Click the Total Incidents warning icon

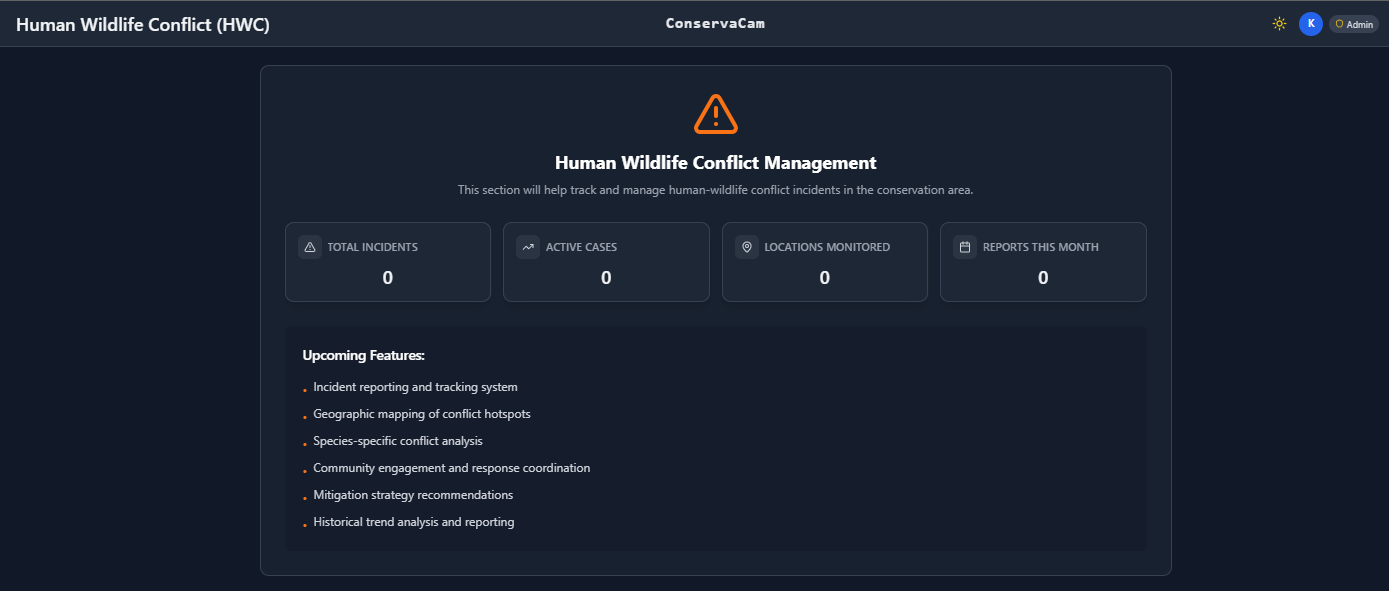point(310,247)
